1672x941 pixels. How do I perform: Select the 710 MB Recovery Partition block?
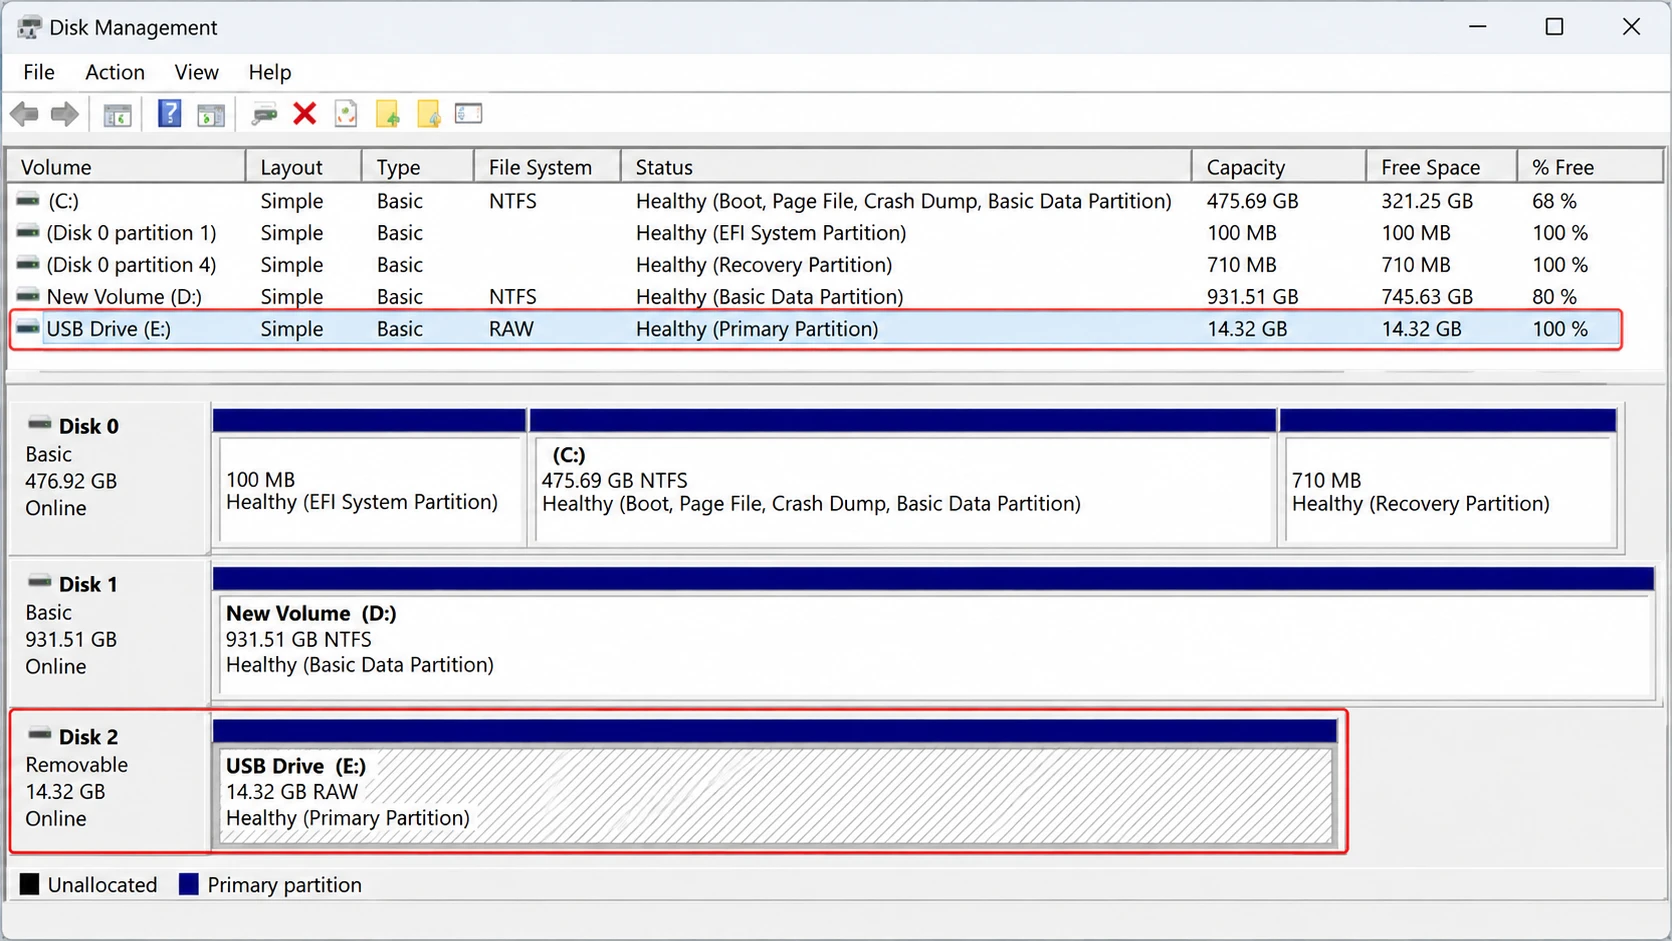pyautogui.click(x=1449, y=477)
